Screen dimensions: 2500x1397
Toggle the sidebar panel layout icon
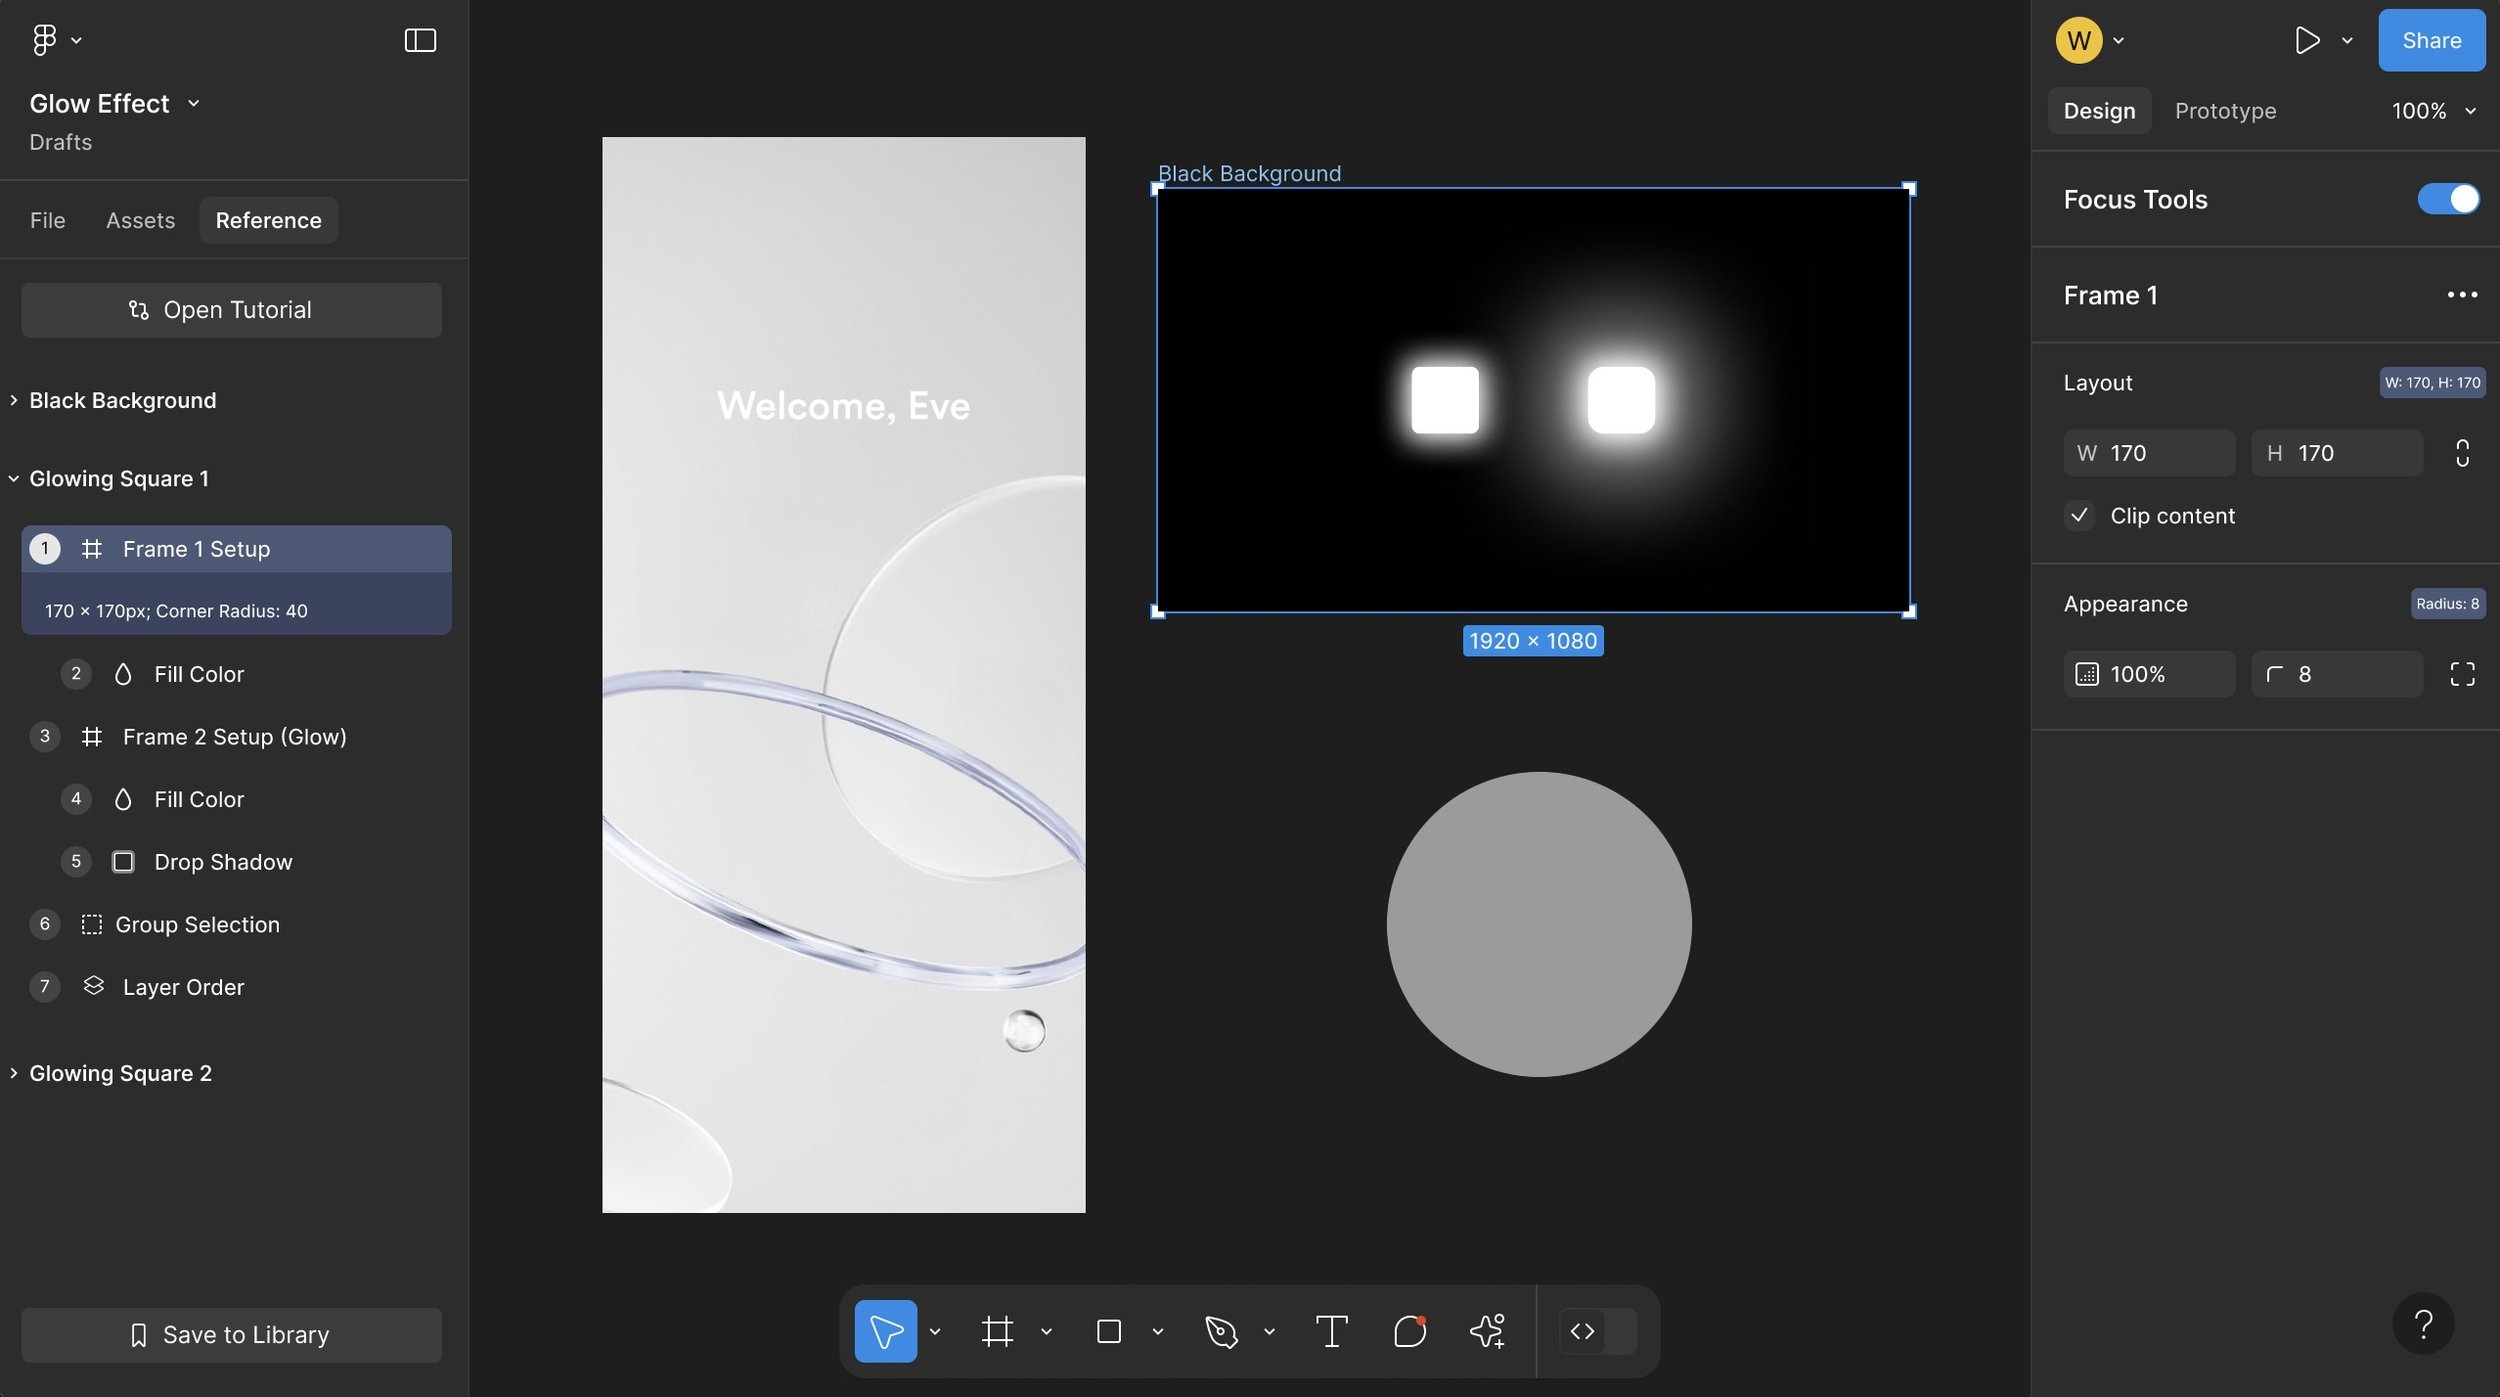pyautogui.click(x=420, y=40)
